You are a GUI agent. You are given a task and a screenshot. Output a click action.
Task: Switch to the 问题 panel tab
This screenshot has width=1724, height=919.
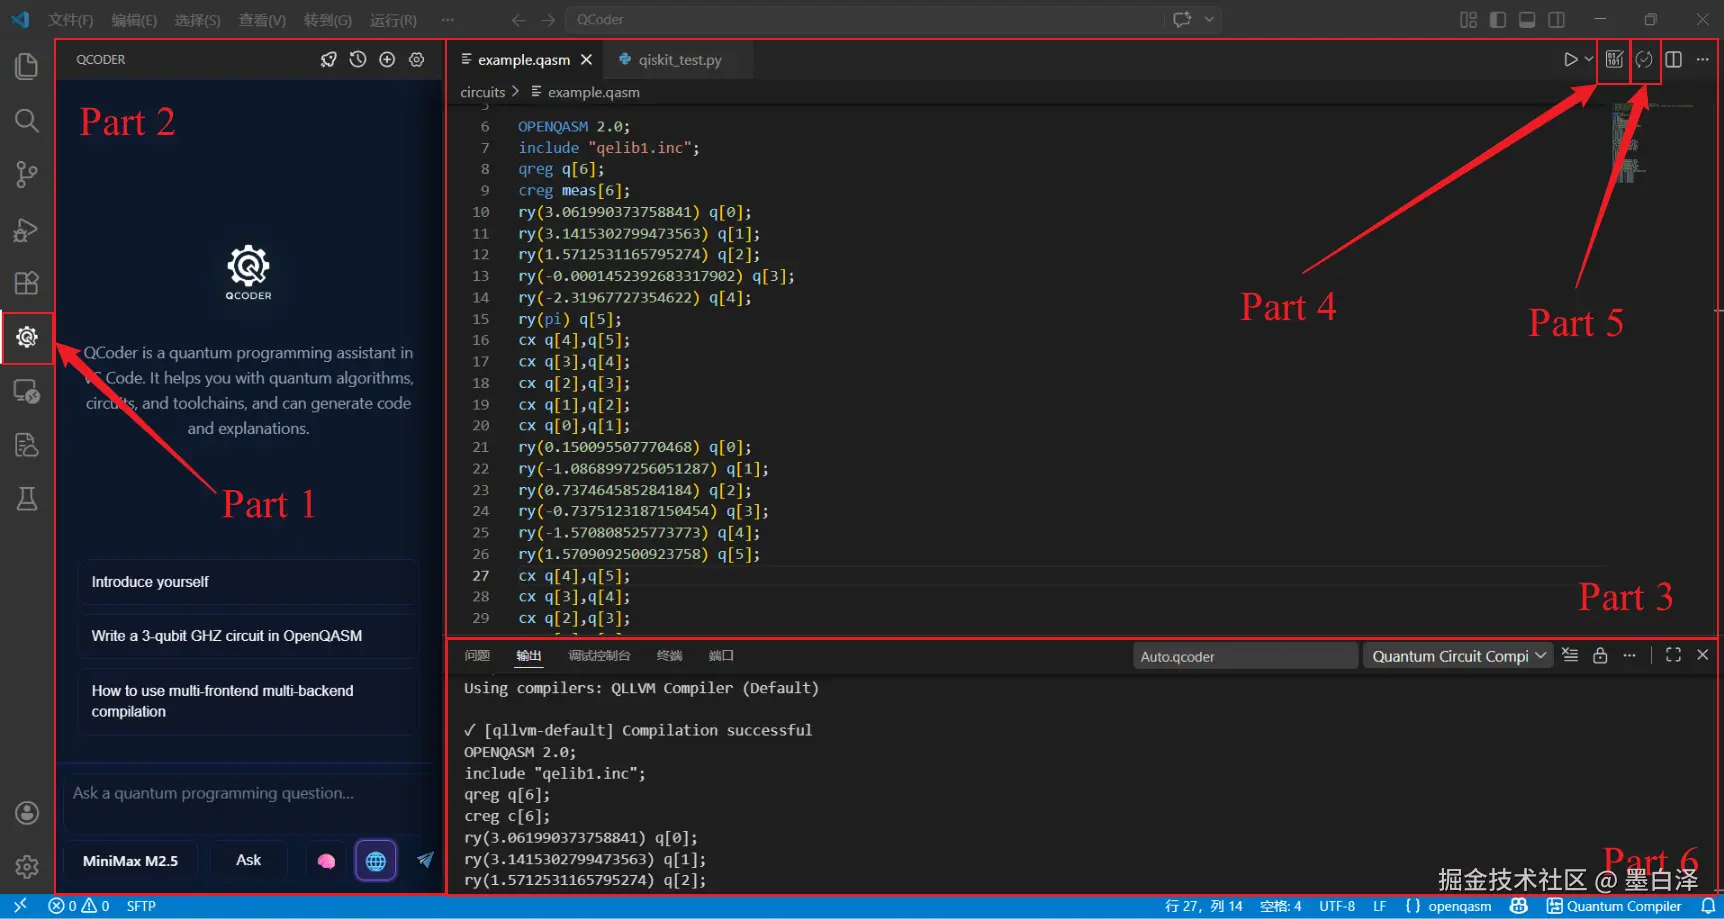tap(477, 656)
